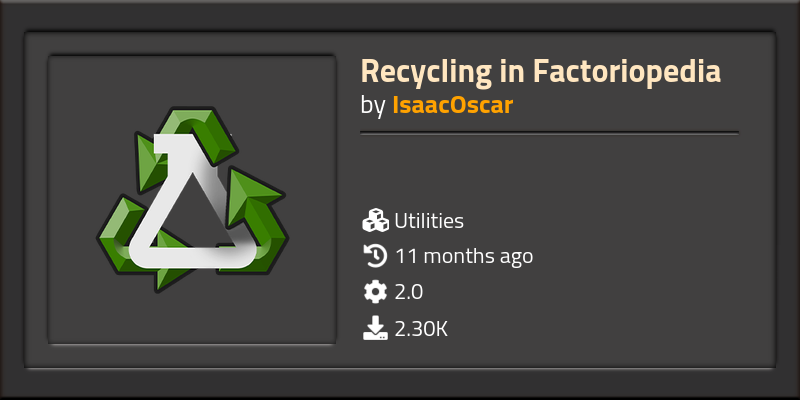
Task: Open the Recycling in Factoriopedia mod title
Action: pos(540,71)
